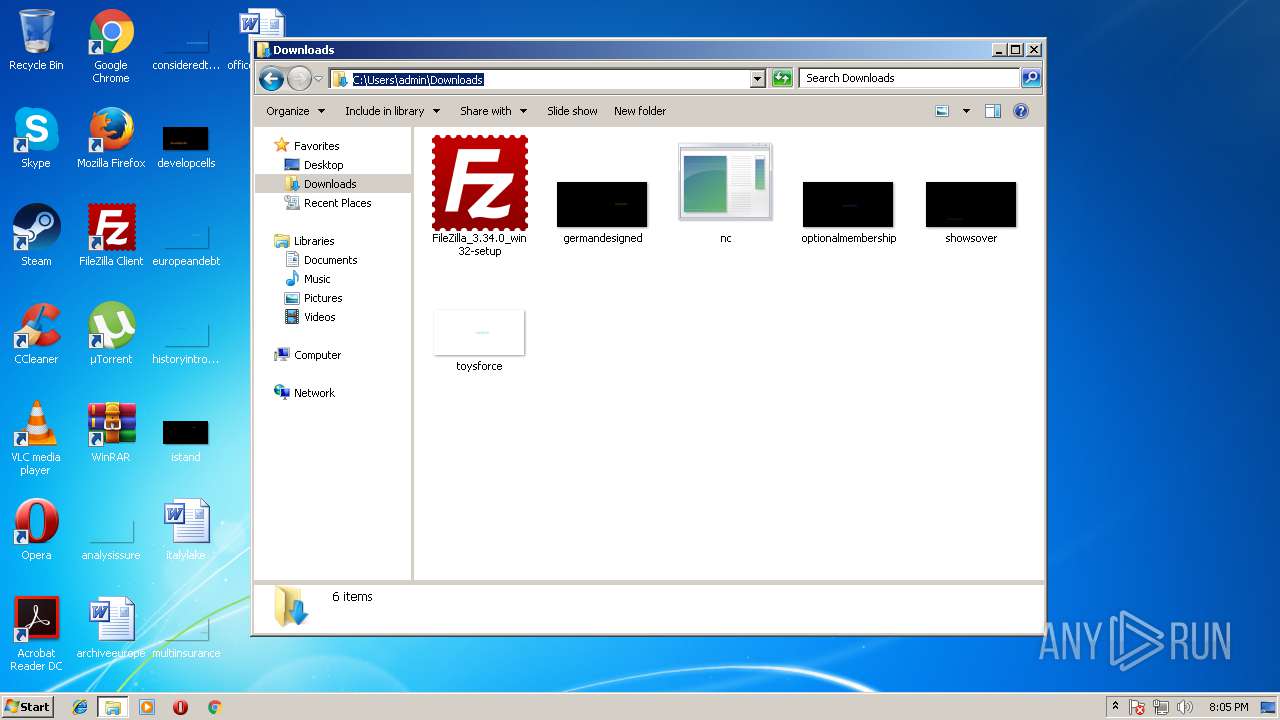Image resolution: width=1280 pixels, height=720 pixels.
Task: Launch Internet Explorer from taskbar
Action: [x=80, y=707]
